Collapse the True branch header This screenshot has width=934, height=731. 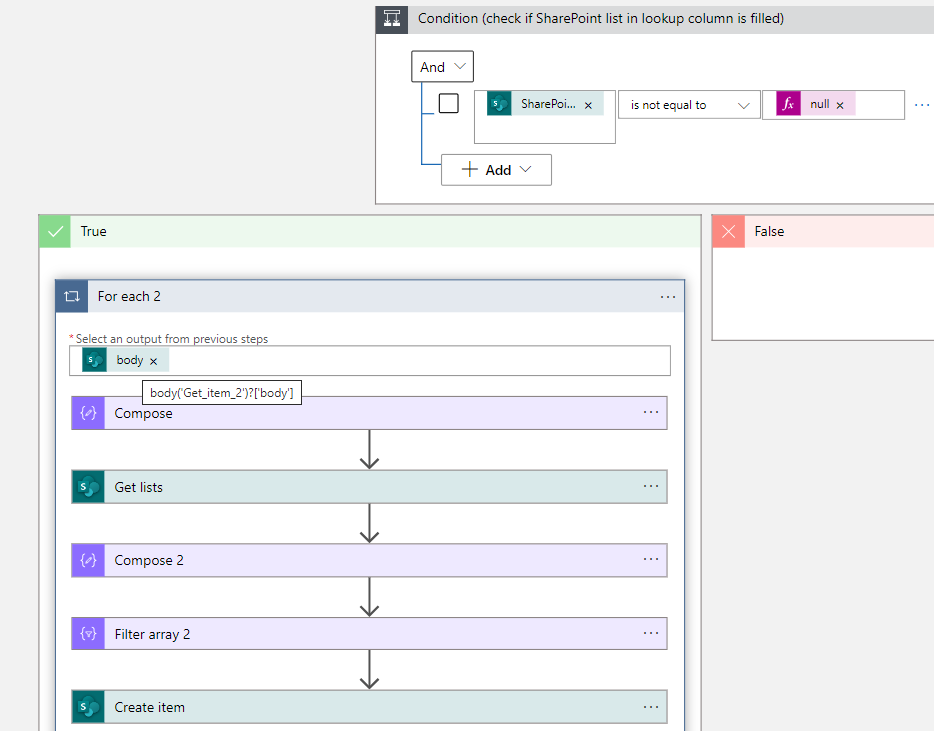tap(370, 232)
